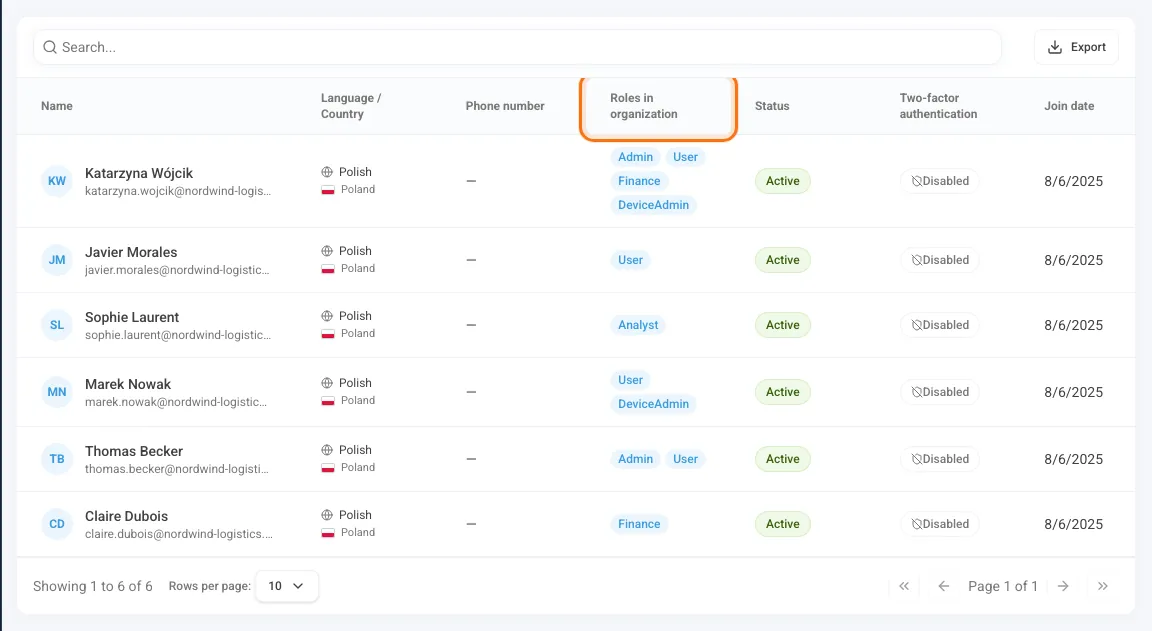Go to the previous page arrow

(943, 586)
